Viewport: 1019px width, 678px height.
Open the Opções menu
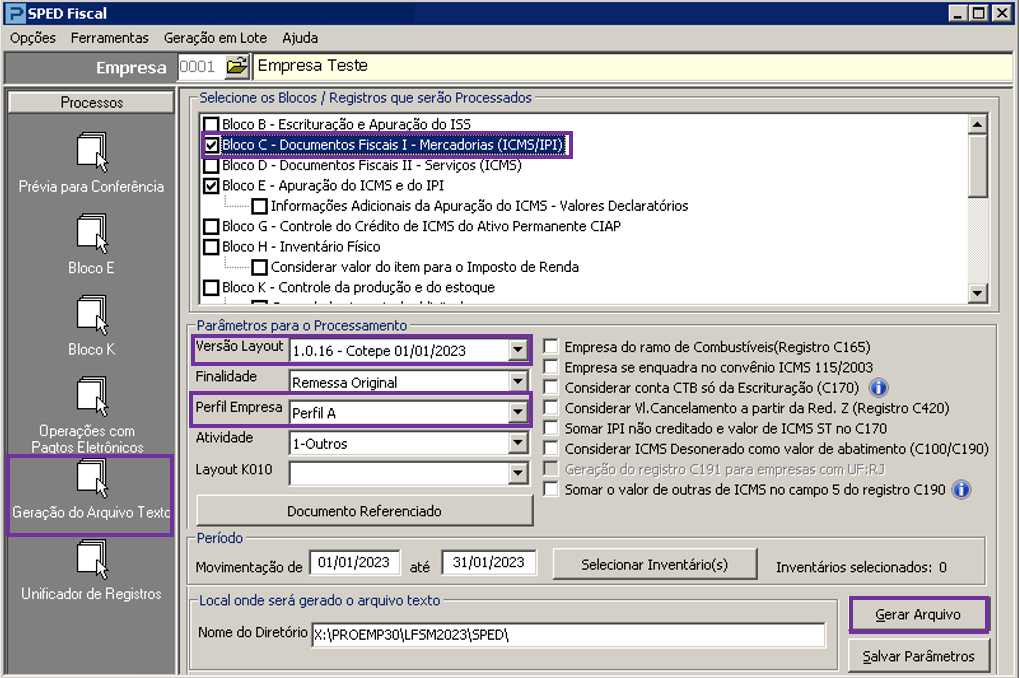pos(33,38)
